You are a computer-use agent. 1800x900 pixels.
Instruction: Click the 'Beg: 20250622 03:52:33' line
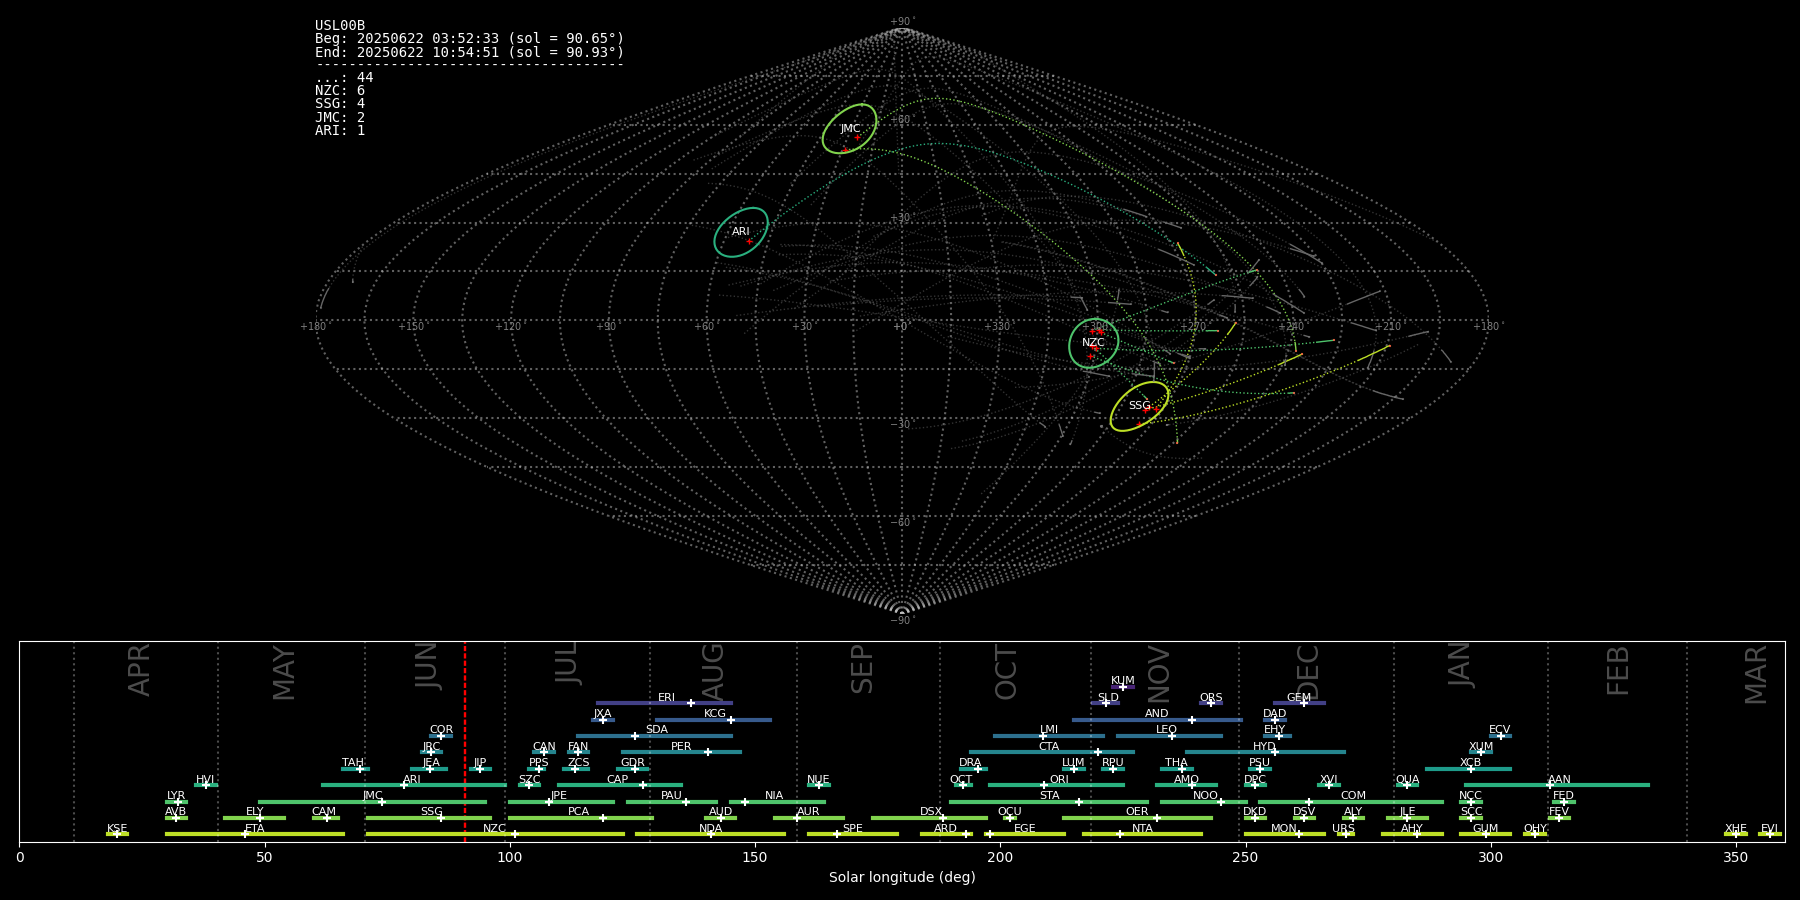click(469, 39)
